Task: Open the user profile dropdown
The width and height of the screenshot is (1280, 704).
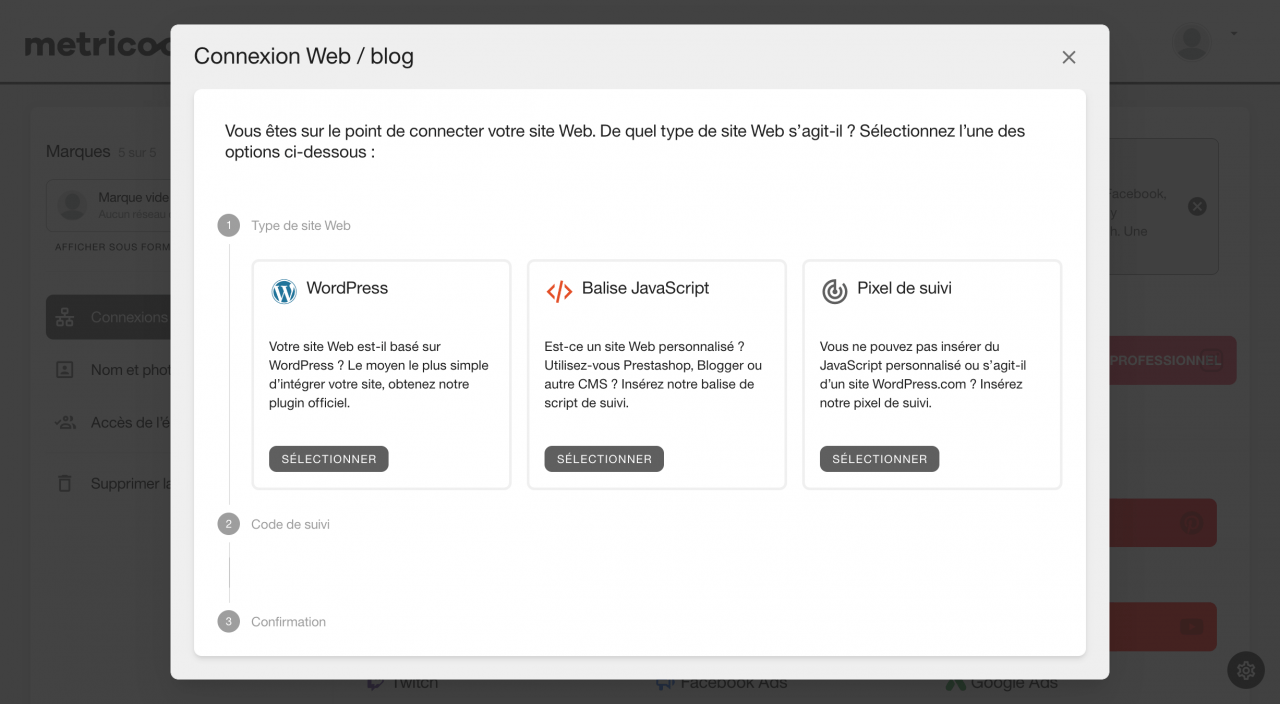Action: (x=1191, y=42)
